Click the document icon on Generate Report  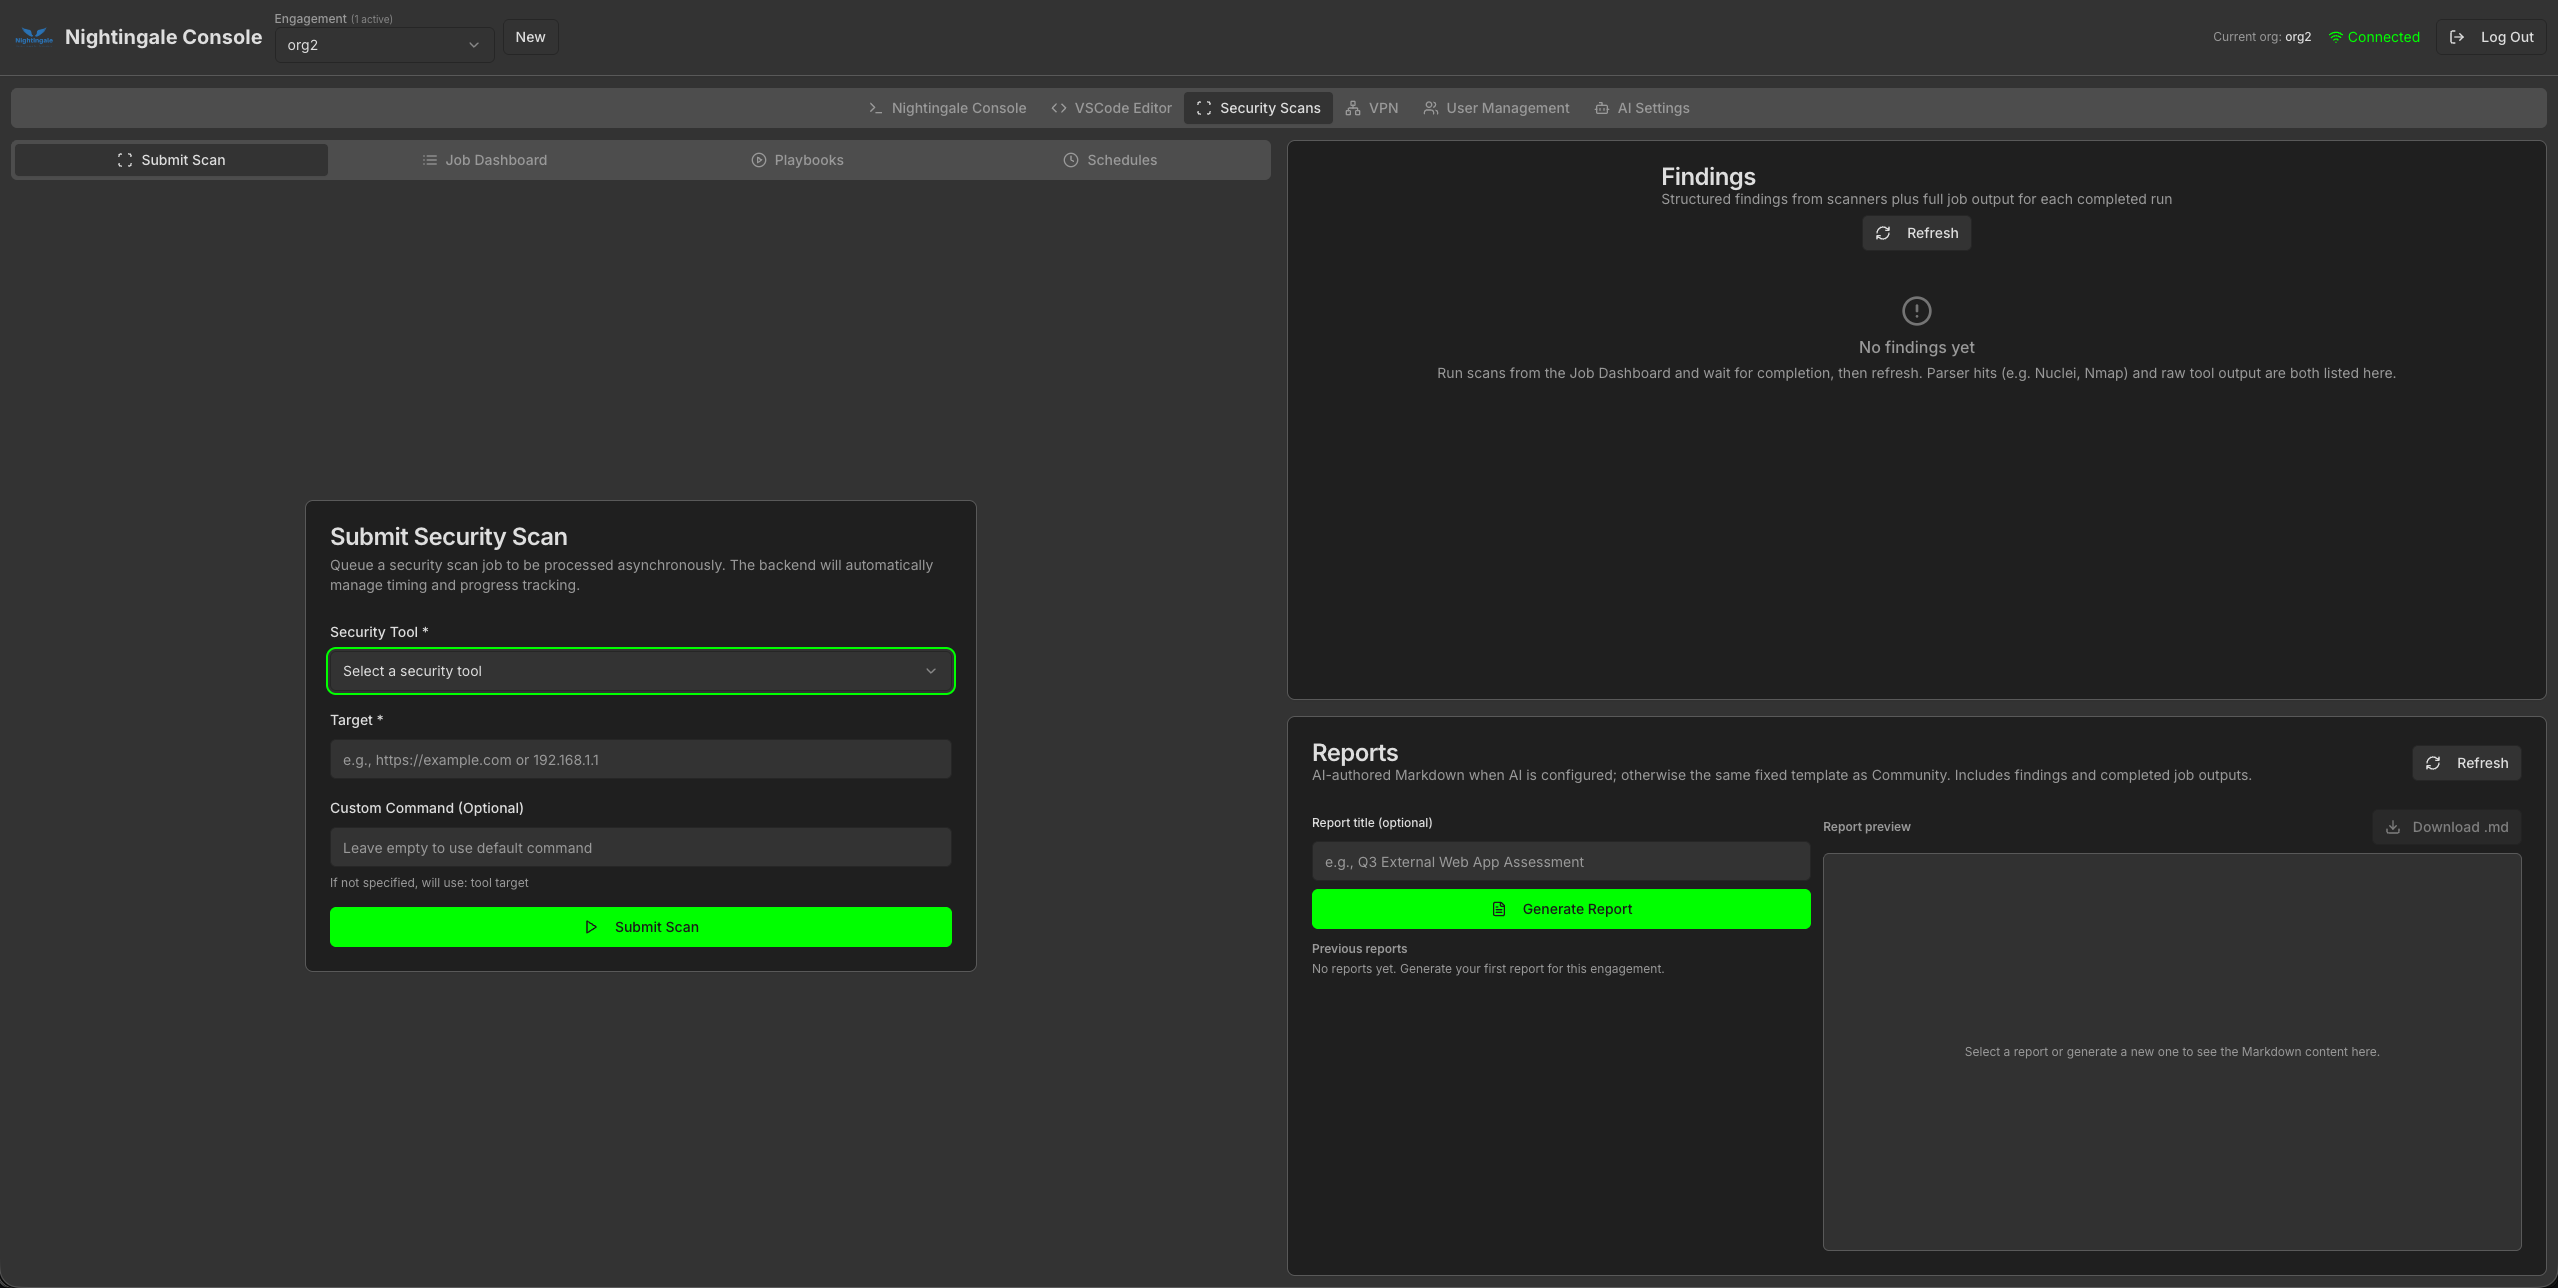click(x=1498, y=909)
